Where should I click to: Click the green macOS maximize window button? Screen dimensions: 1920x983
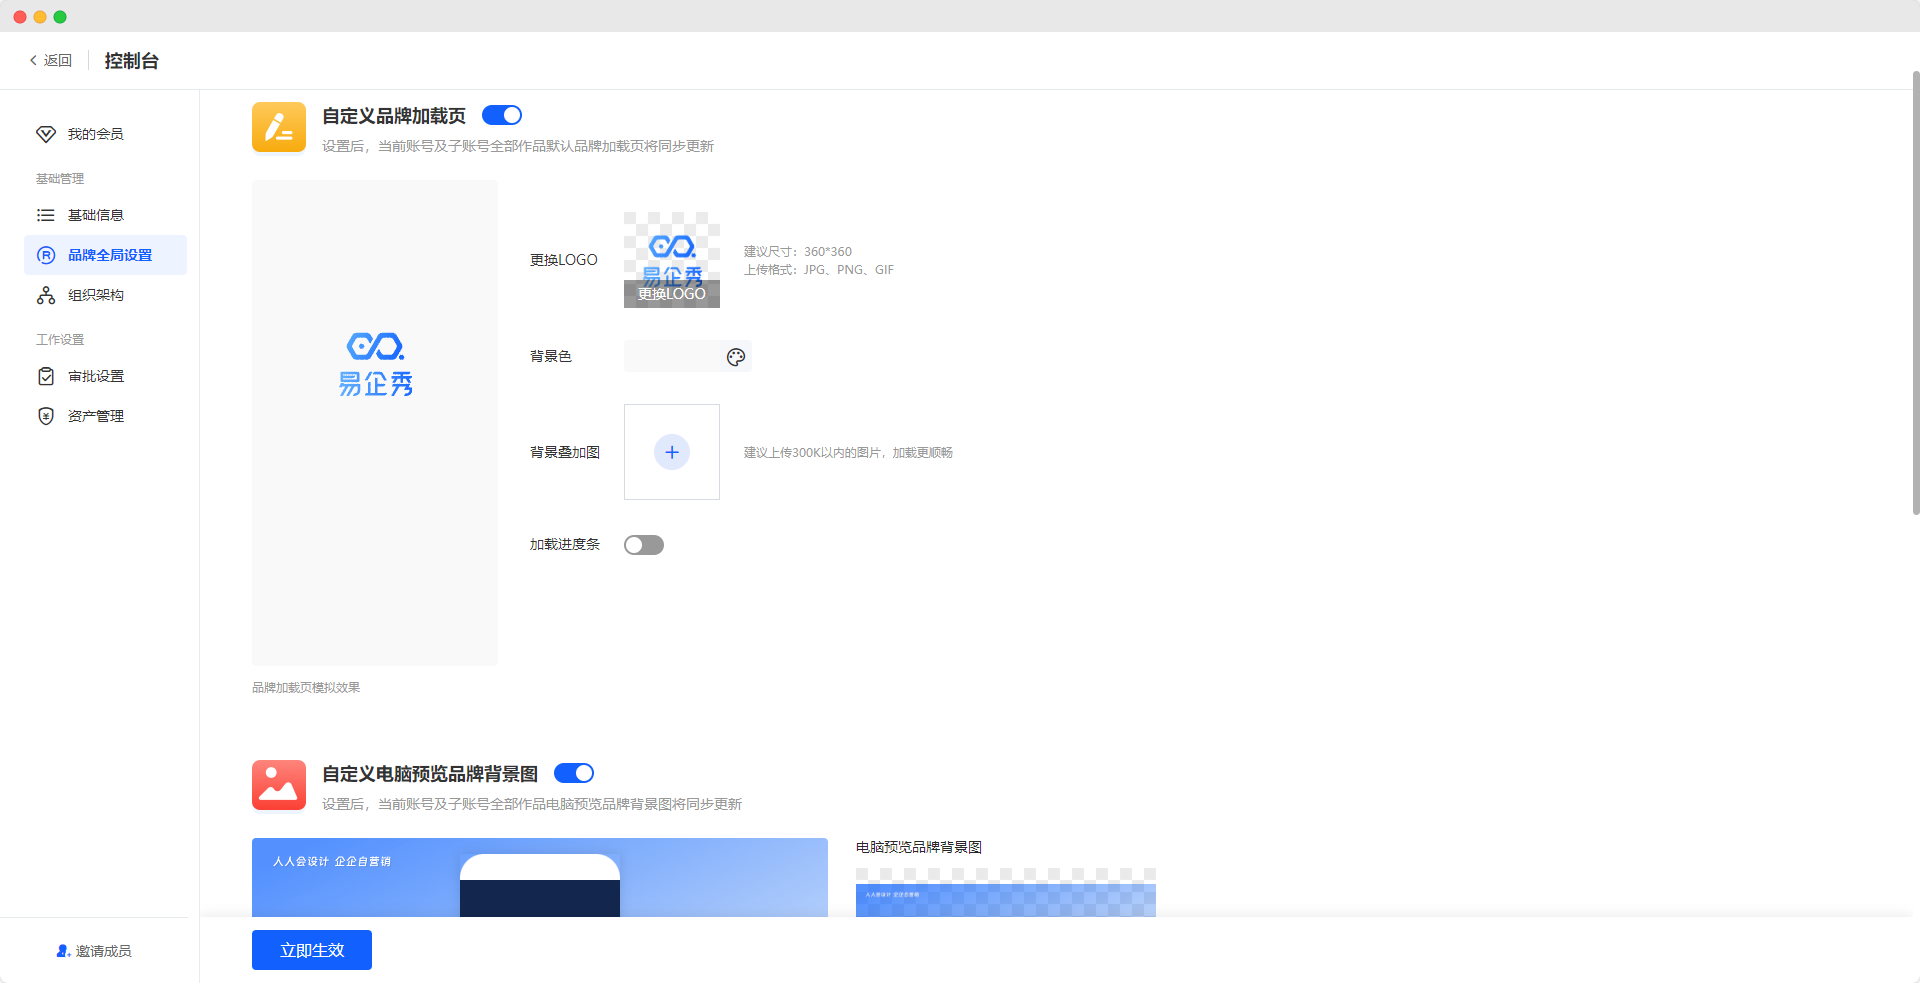tap(60, 17)
